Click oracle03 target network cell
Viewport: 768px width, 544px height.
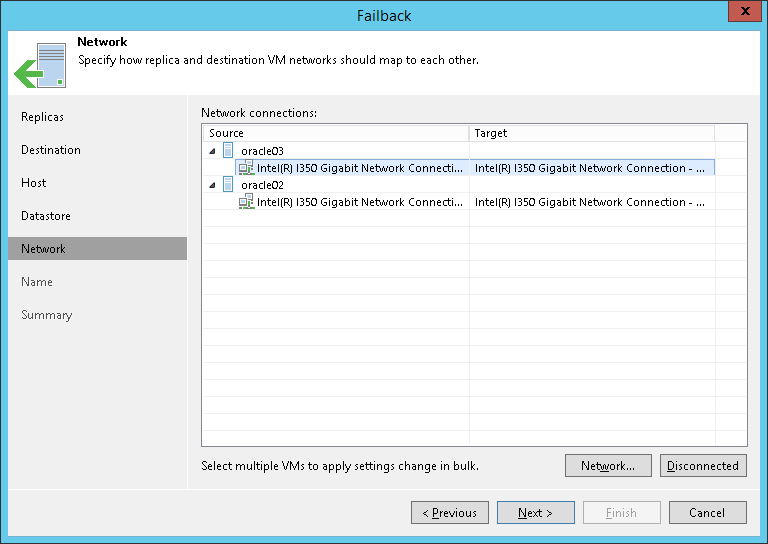tap(592, 168)
